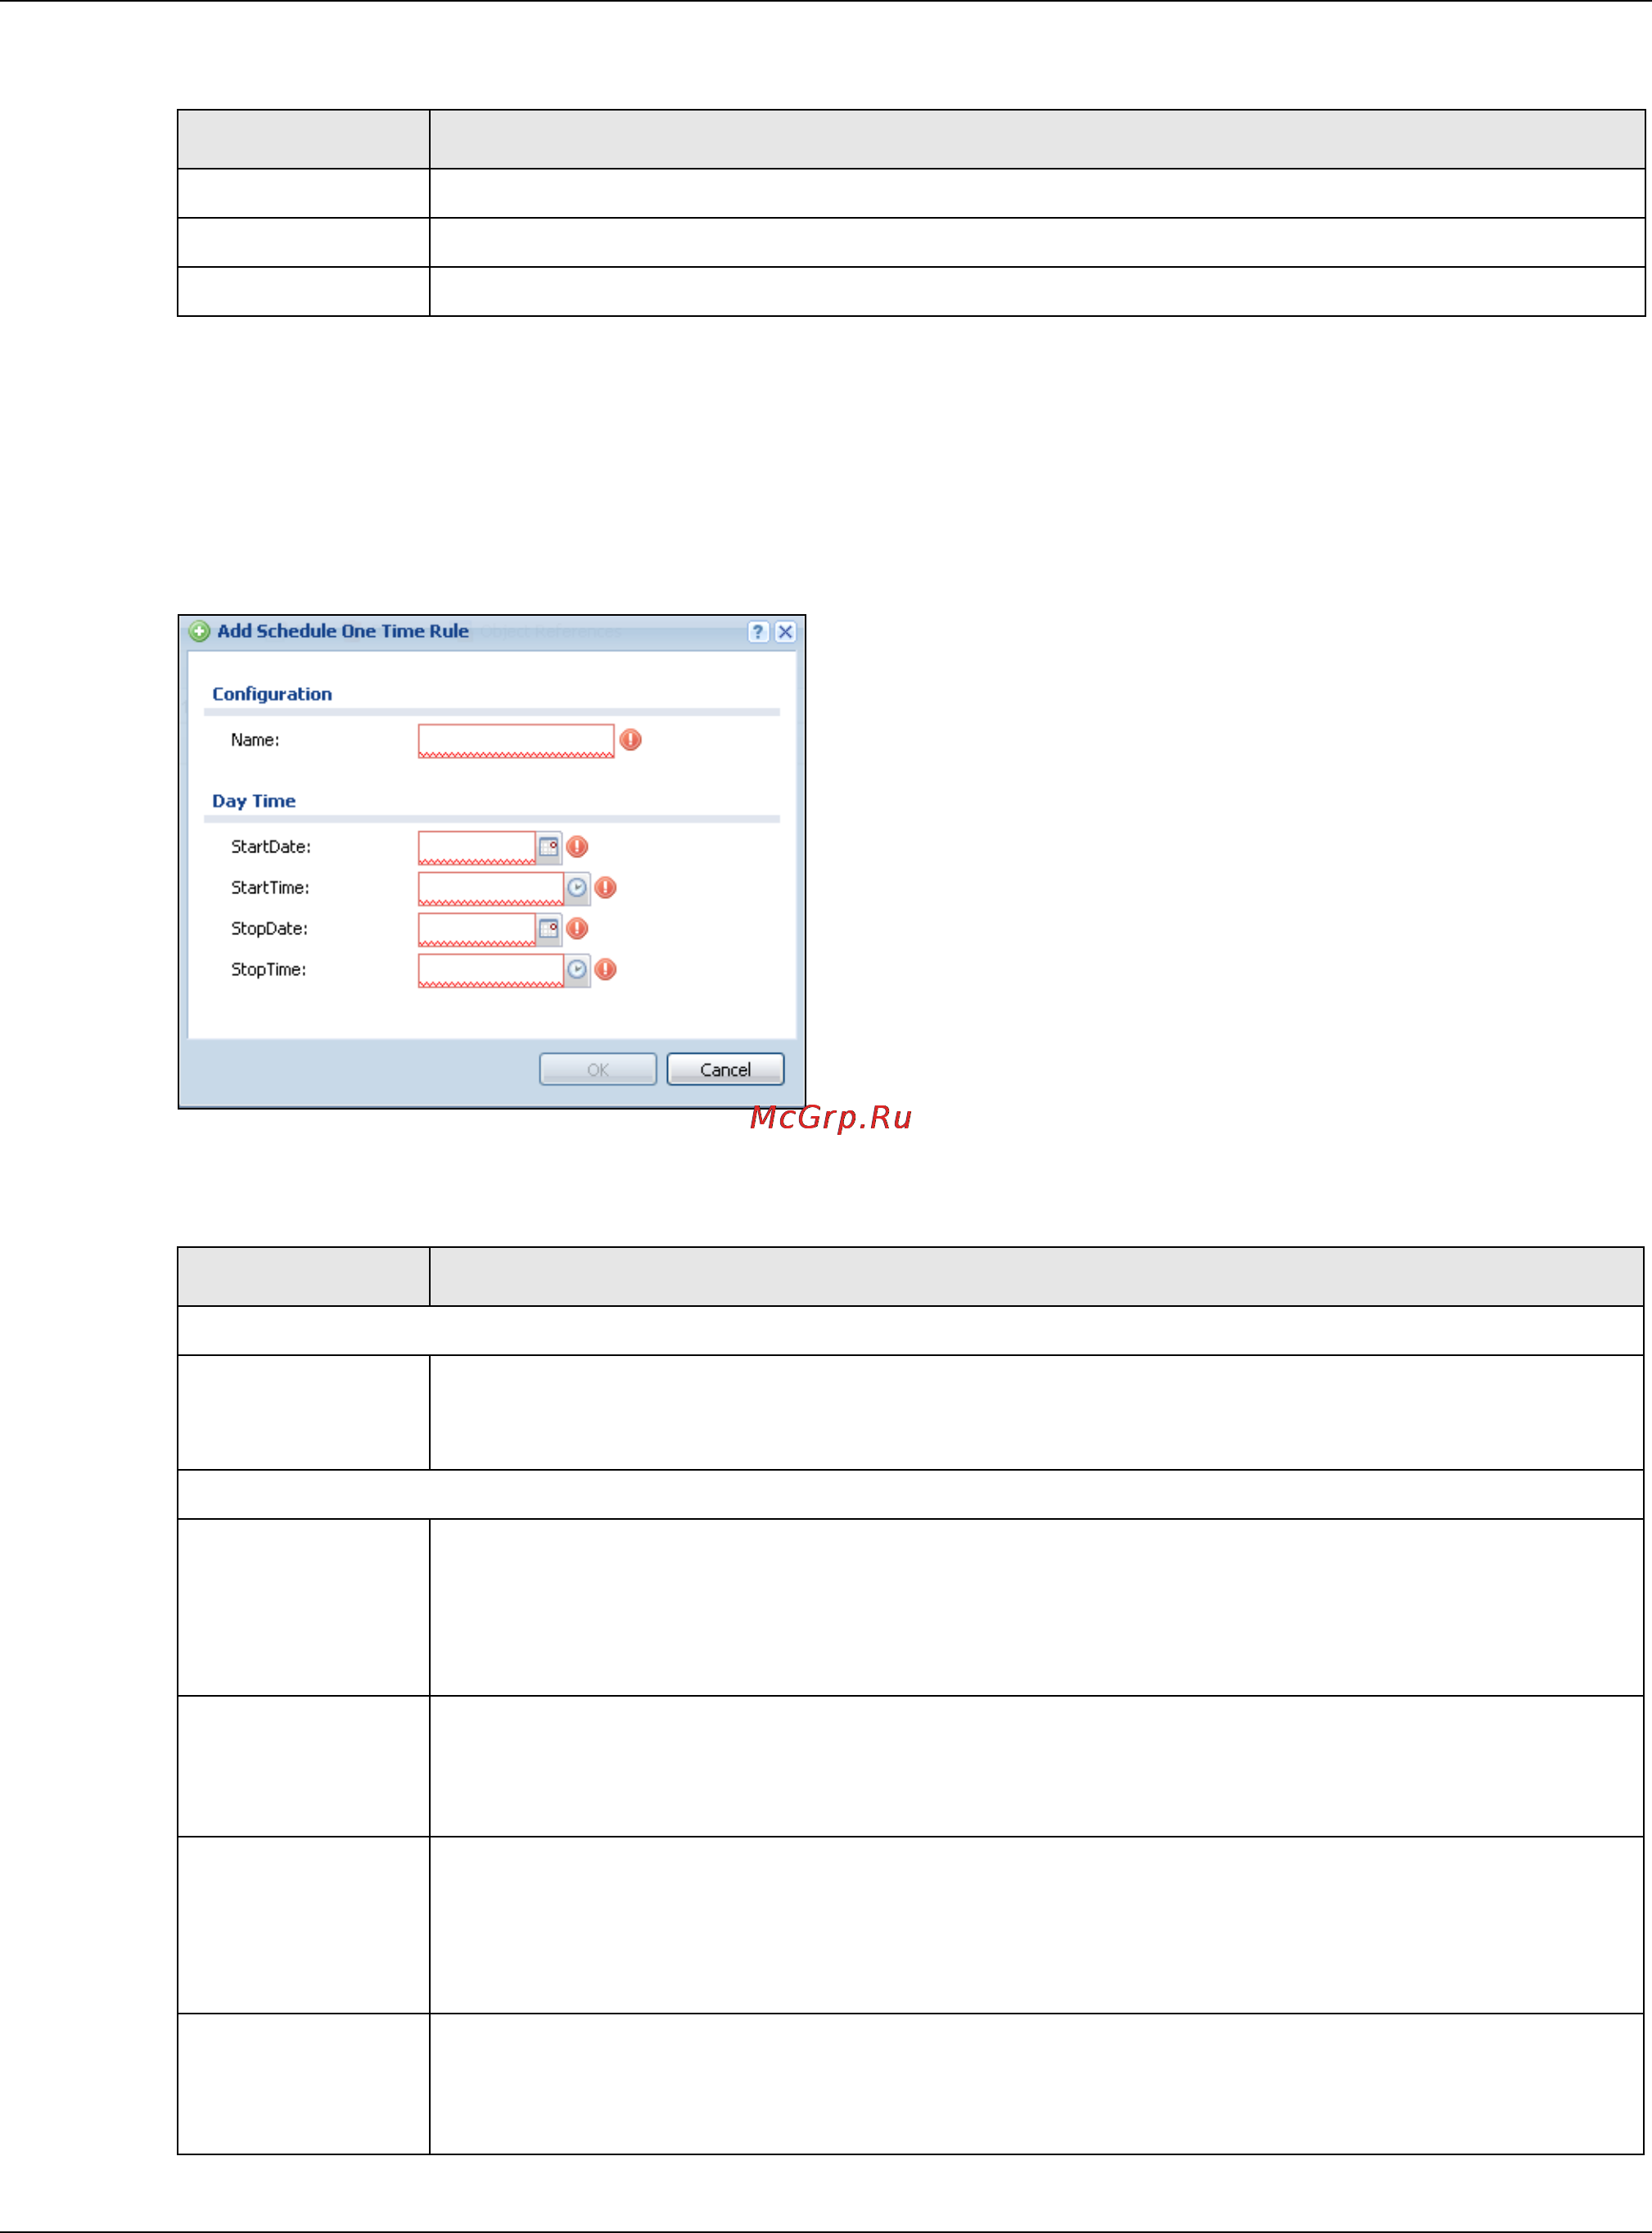Click the Day Time section heading
Screen dimensions: 1652x2233
(x=254, y=801)
